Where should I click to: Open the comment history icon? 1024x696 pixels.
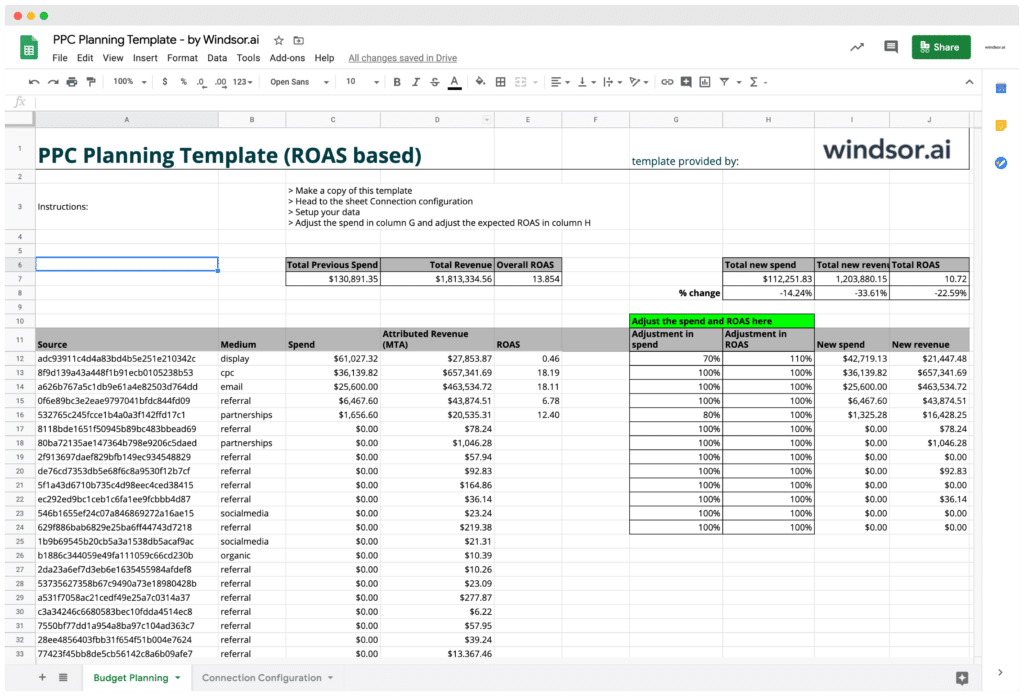(x=891, y=47)
